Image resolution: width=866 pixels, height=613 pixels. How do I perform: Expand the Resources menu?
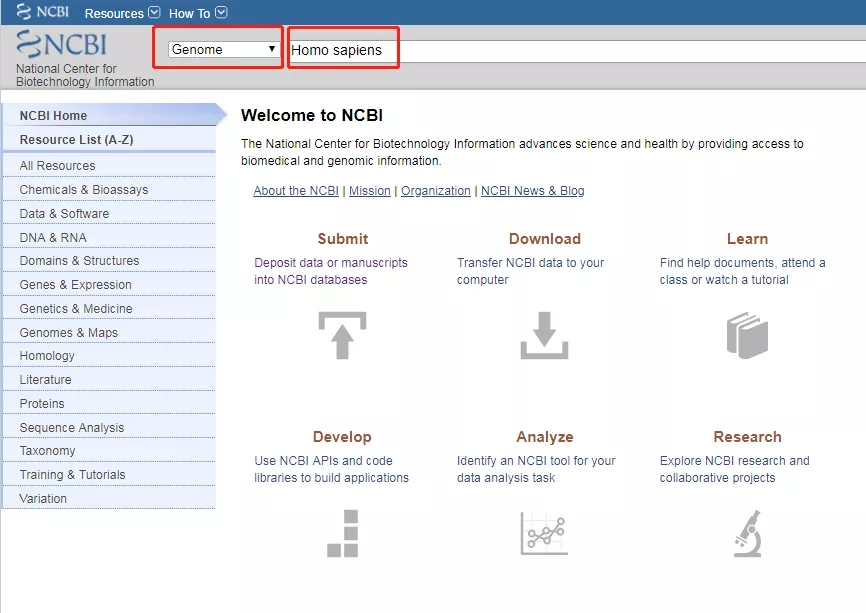pos(122,13)
